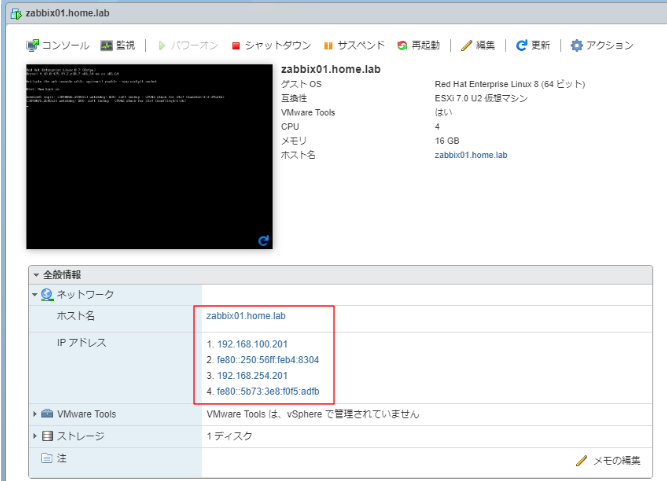The height and width of the screenshot is (481, 667).
Task: Collapse the 全般情報 panel arrow
Action: tap(36, 275)
